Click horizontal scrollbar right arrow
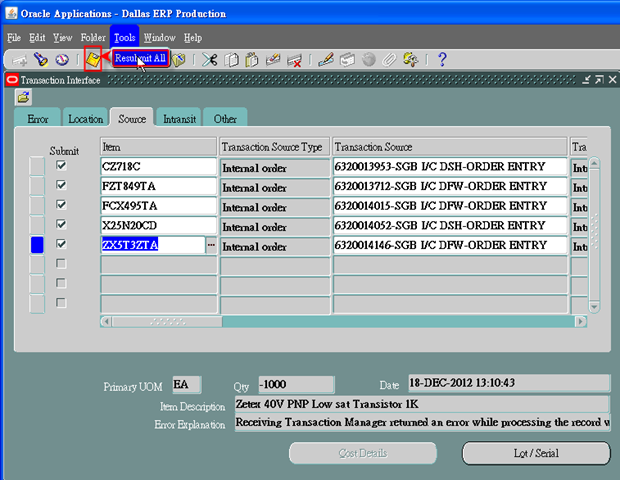The height and width of the screenshot is (480, 620). click(x=580, y=321)
